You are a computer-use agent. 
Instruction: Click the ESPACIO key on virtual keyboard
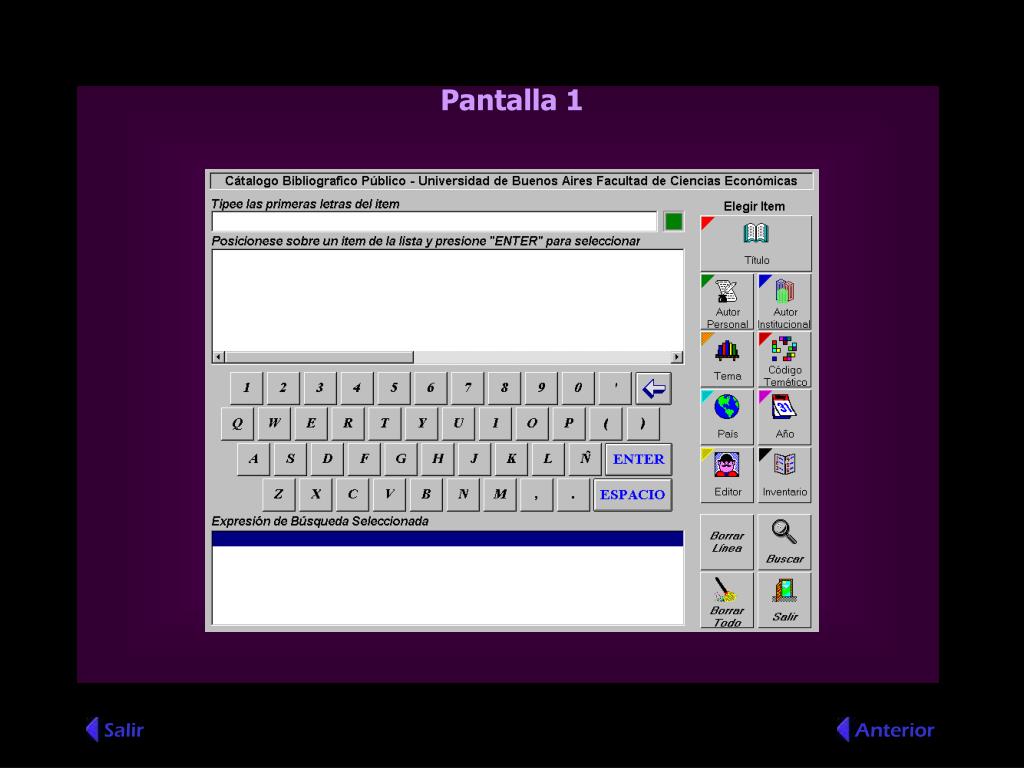click(632, 494)
